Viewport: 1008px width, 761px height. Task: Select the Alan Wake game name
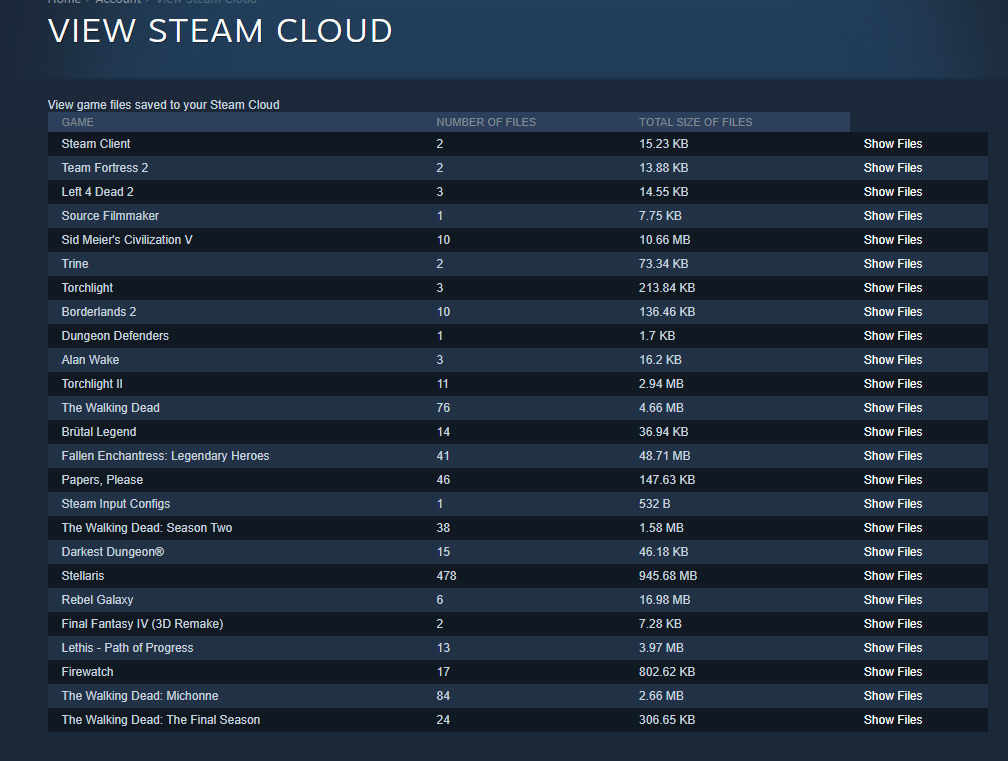click(90, 360)
